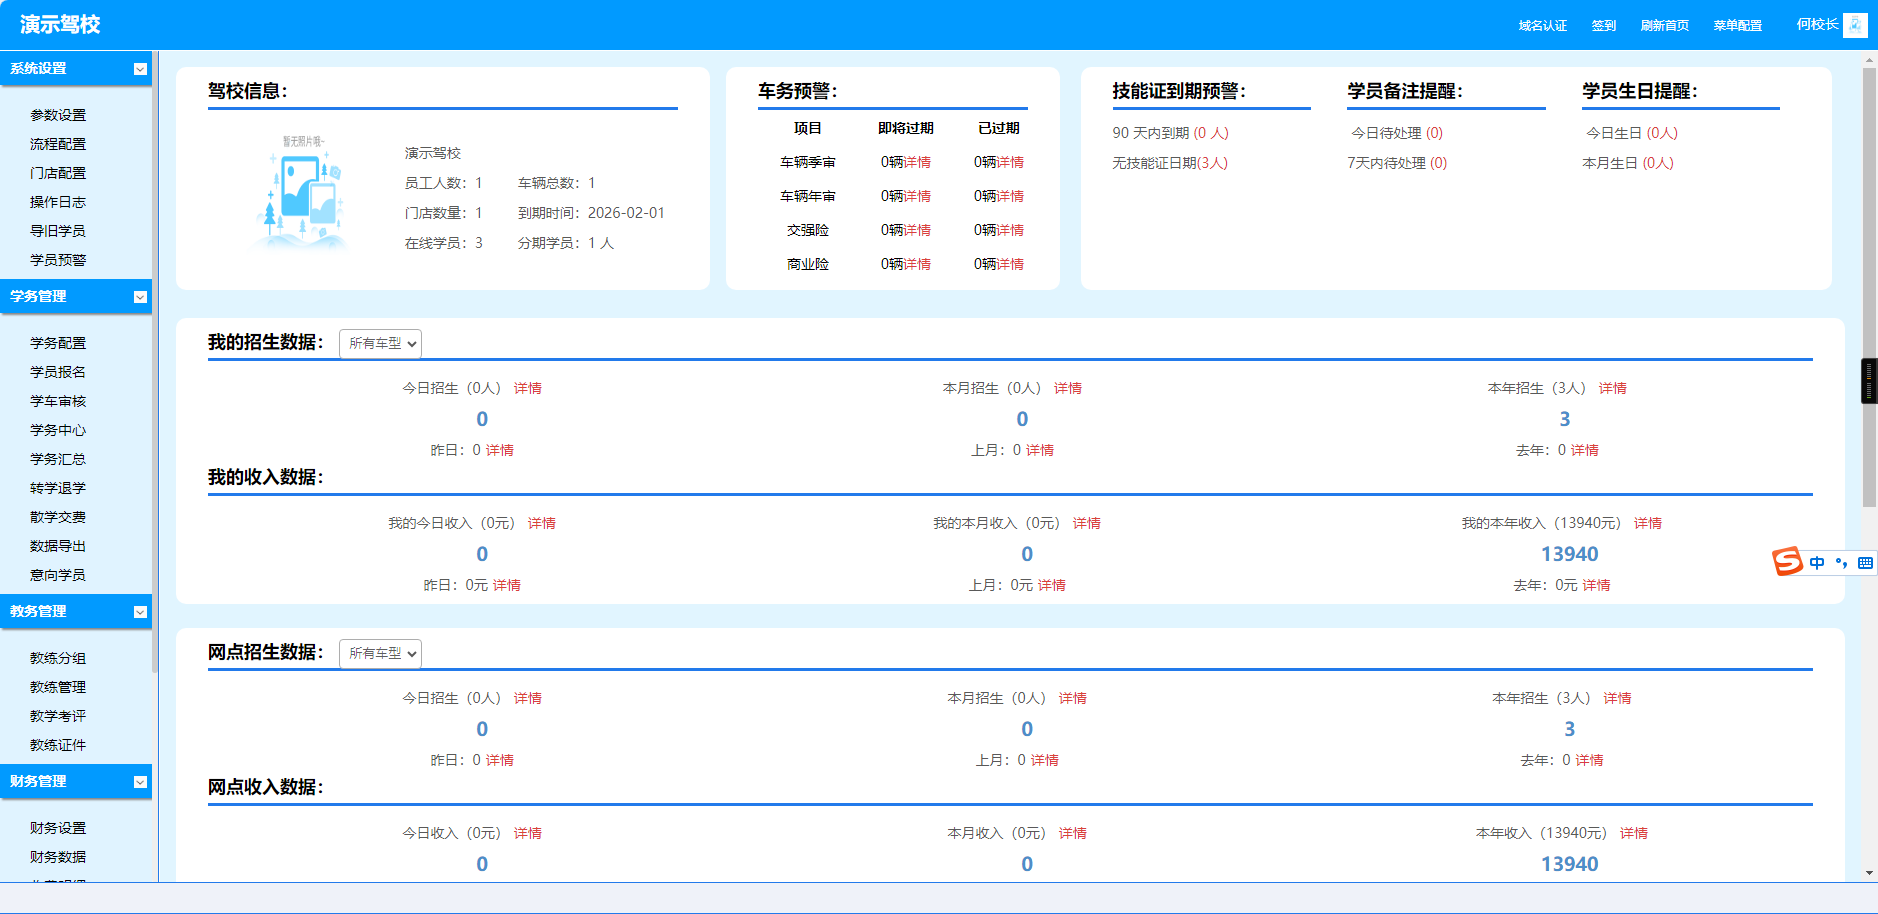Open the 数据导出 data export page
The image size is (1878, 914).
click(x=57, y=545)
